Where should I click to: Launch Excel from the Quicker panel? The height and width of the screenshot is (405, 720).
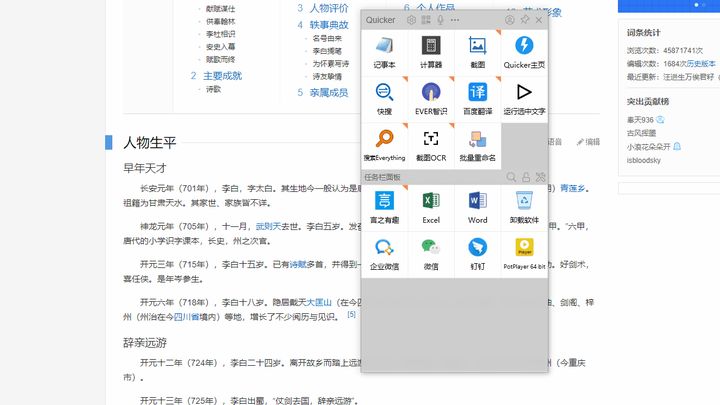click(x=431, y=208)
